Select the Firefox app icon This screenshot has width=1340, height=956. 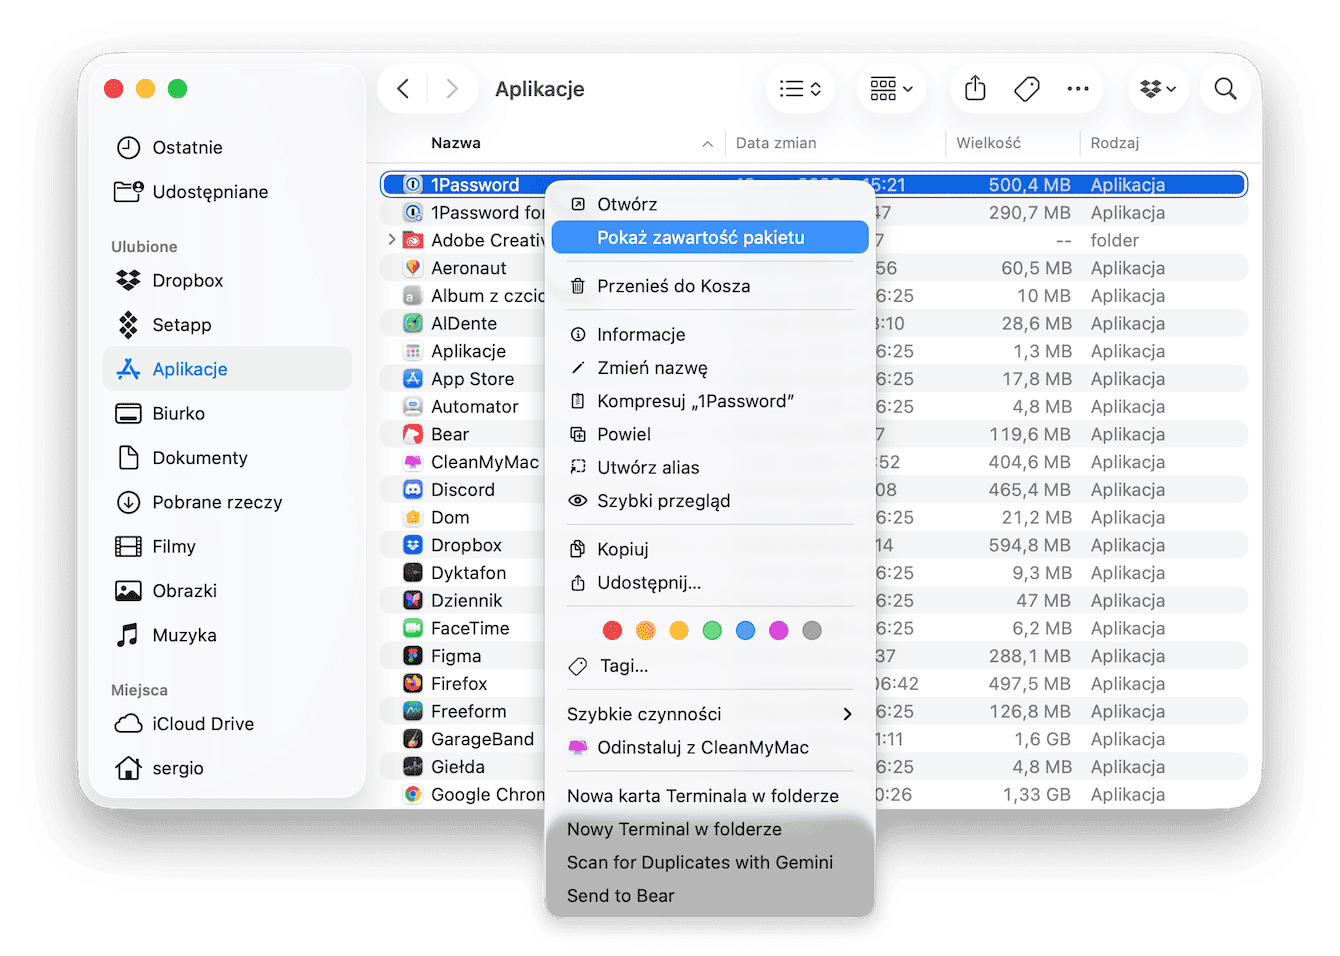click(413, 684)
